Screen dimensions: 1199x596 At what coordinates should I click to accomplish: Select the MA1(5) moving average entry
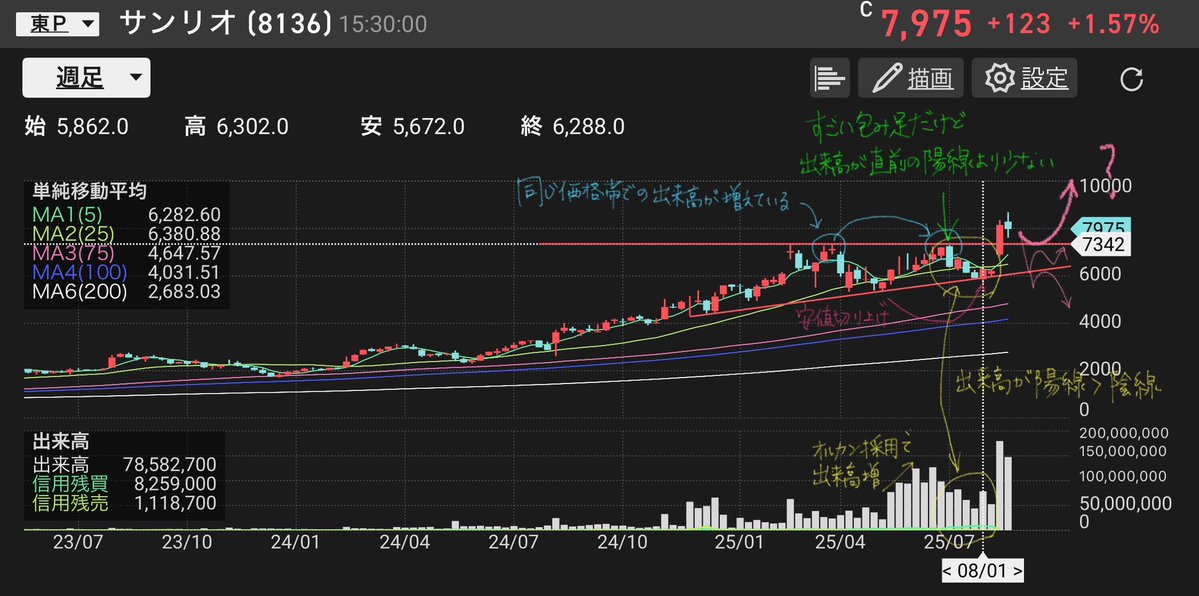click(x=126, y=213)
